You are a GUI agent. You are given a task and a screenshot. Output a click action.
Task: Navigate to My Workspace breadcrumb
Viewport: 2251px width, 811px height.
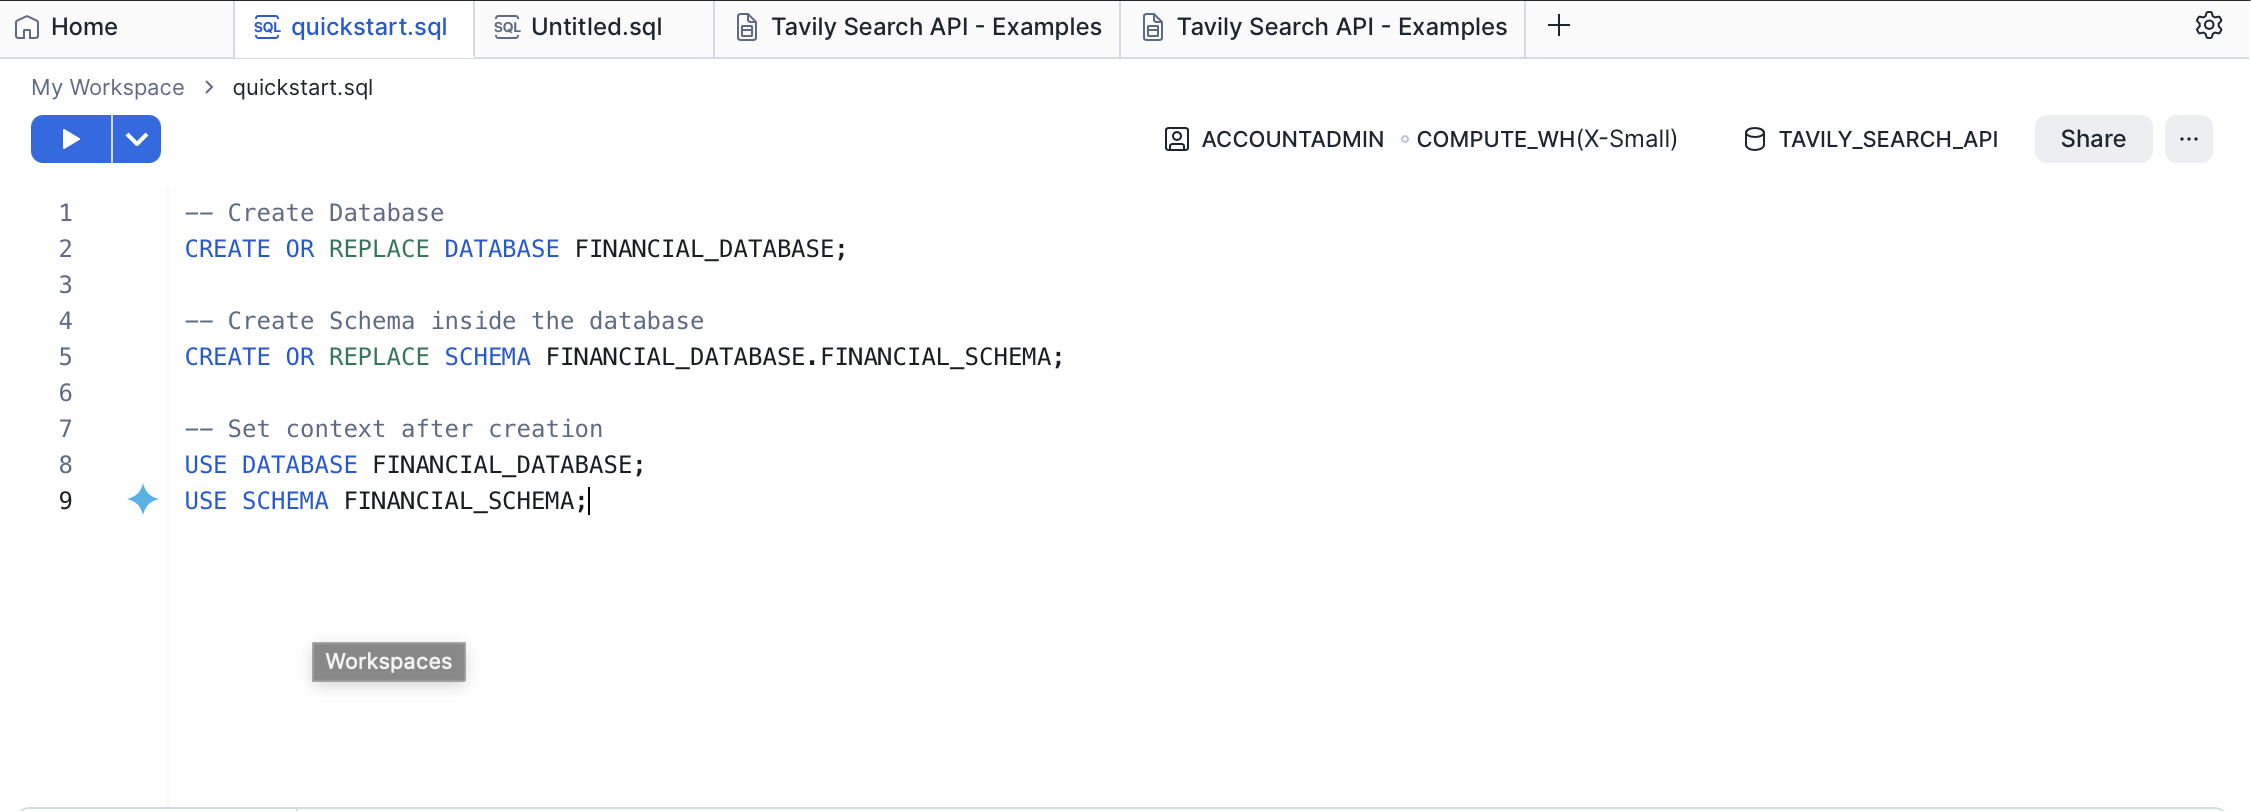click(108, 87)
